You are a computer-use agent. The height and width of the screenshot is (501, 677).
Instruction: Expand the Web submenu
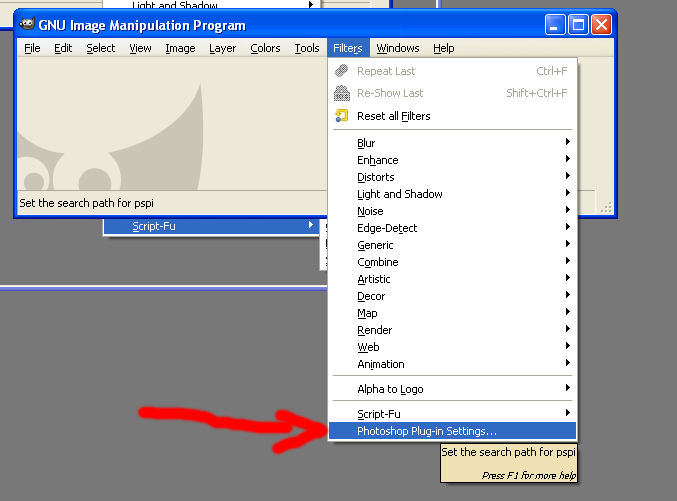[x=452, y=347]
